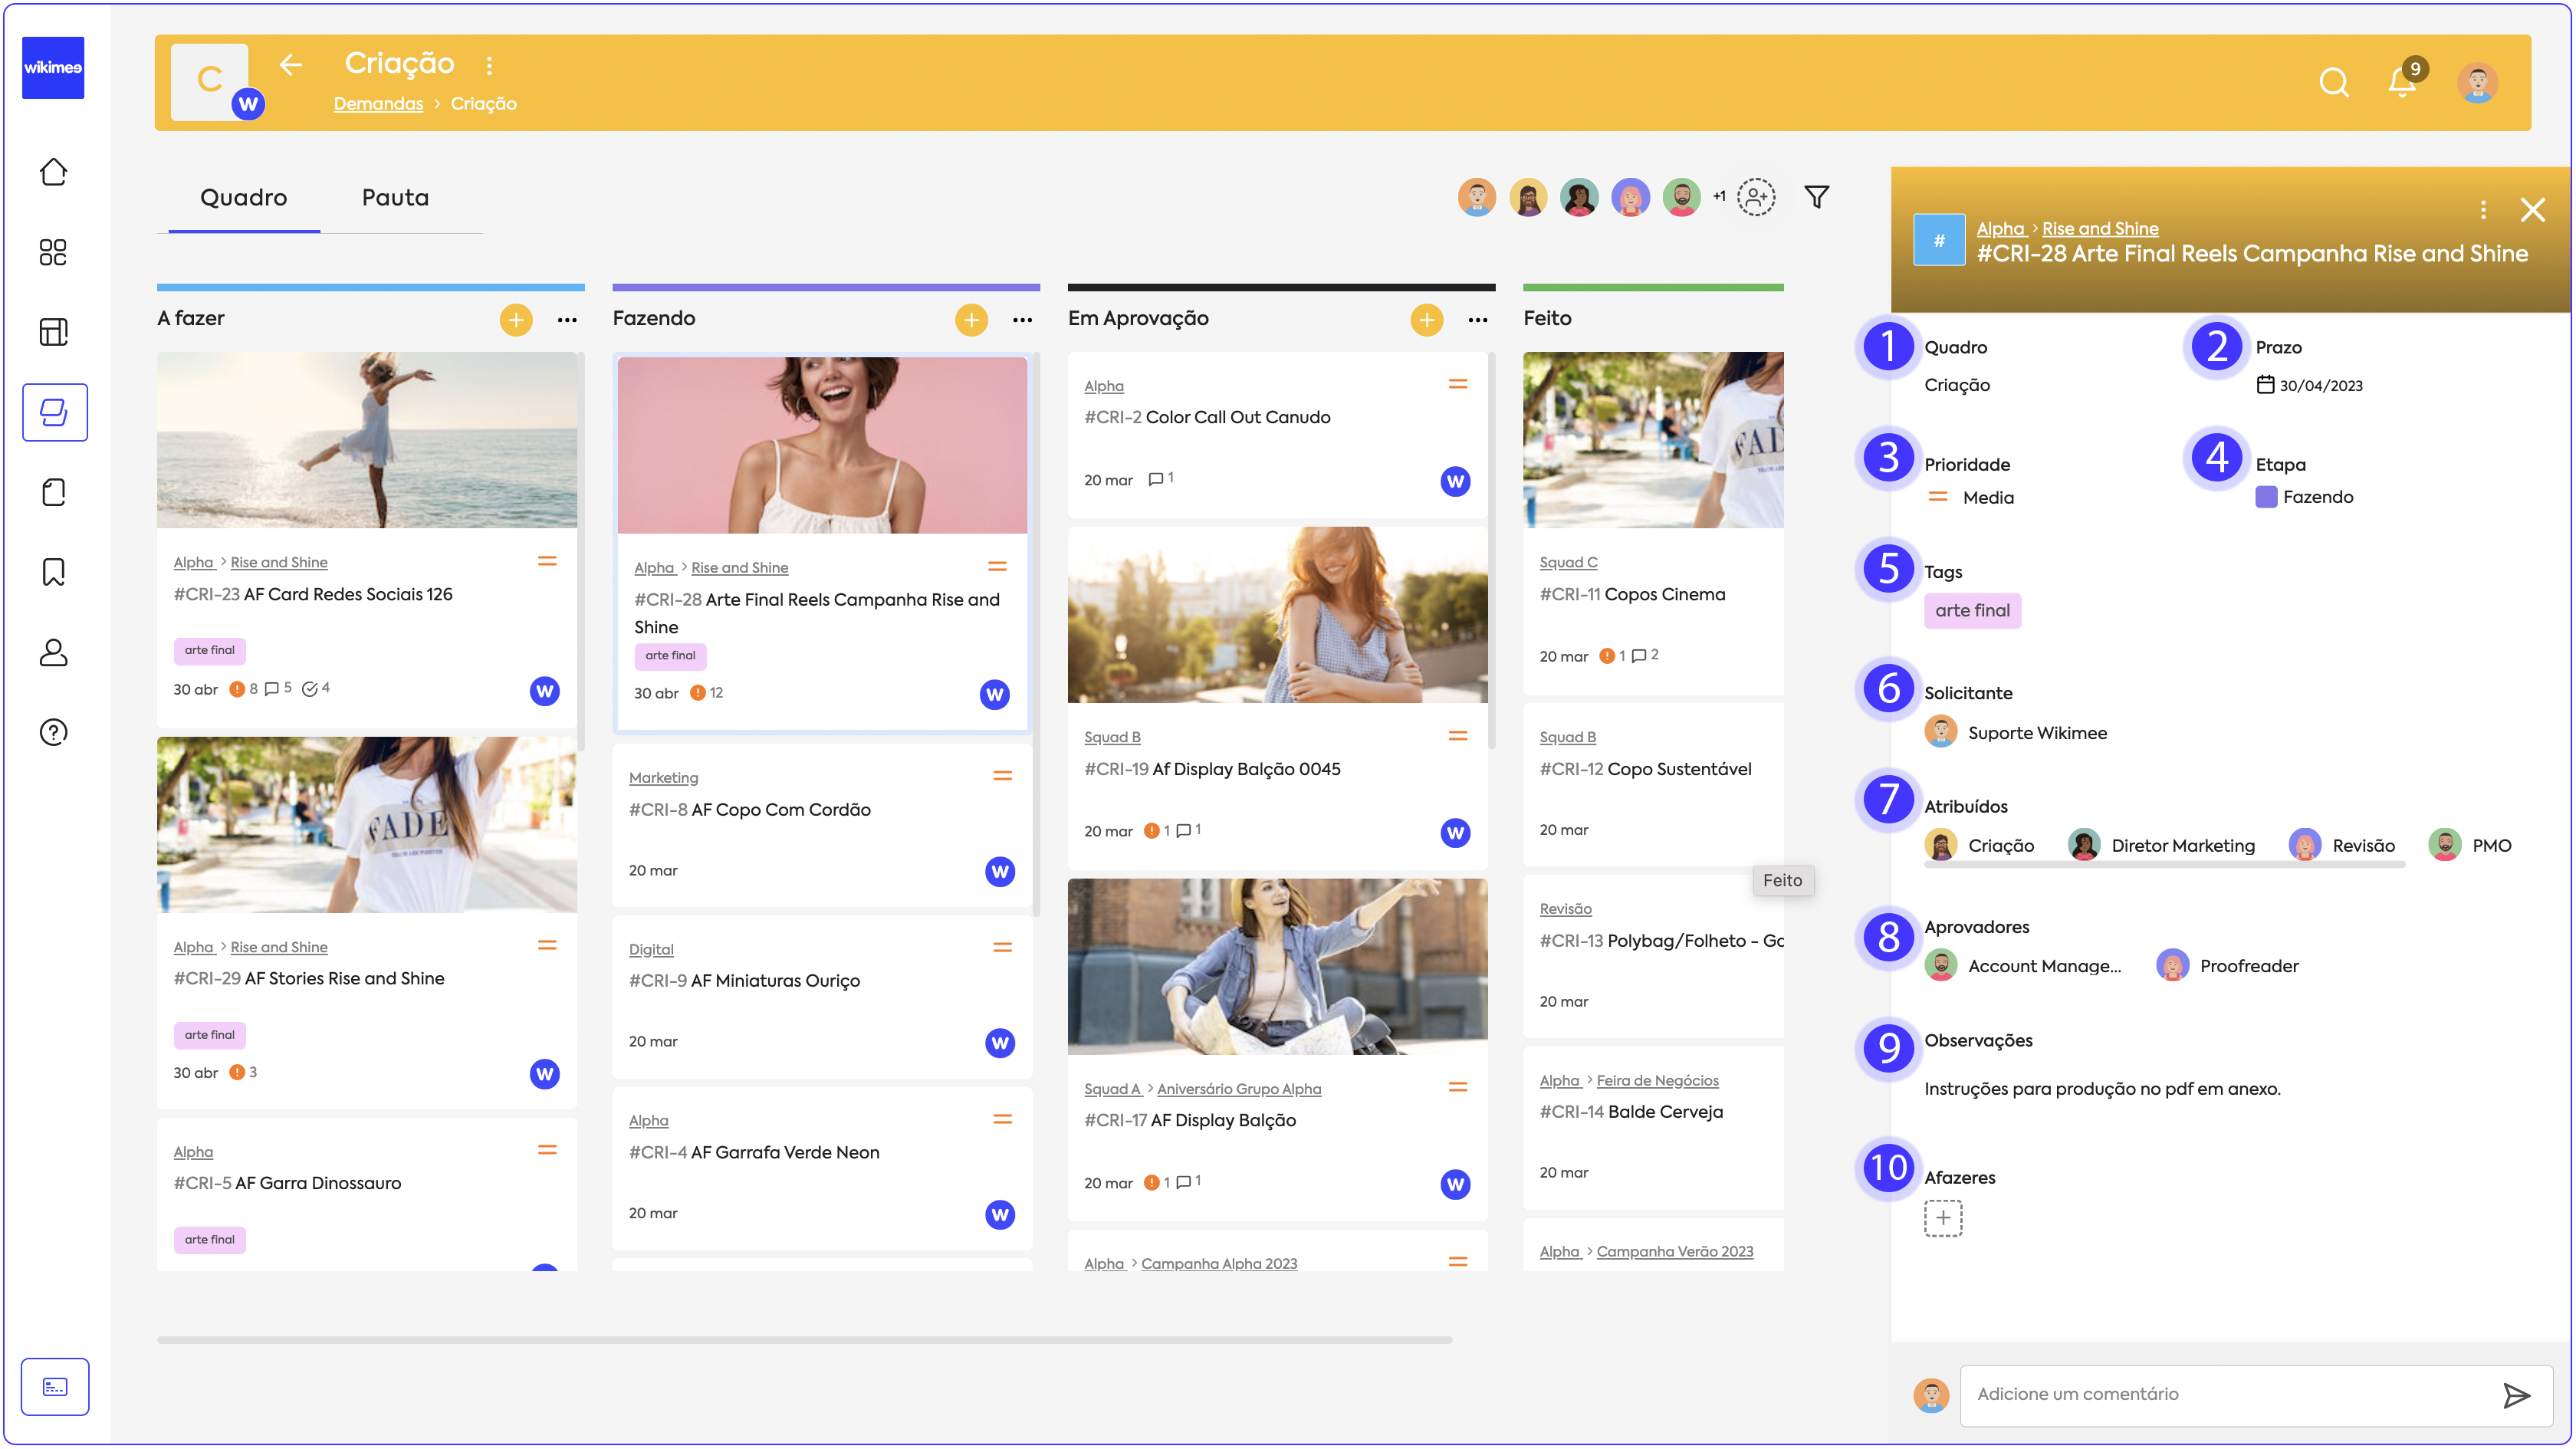The width and height of the screenshot is (2576, 1449).
Task: Open detail panel three-dot menu
Action: coord(2483,210)
